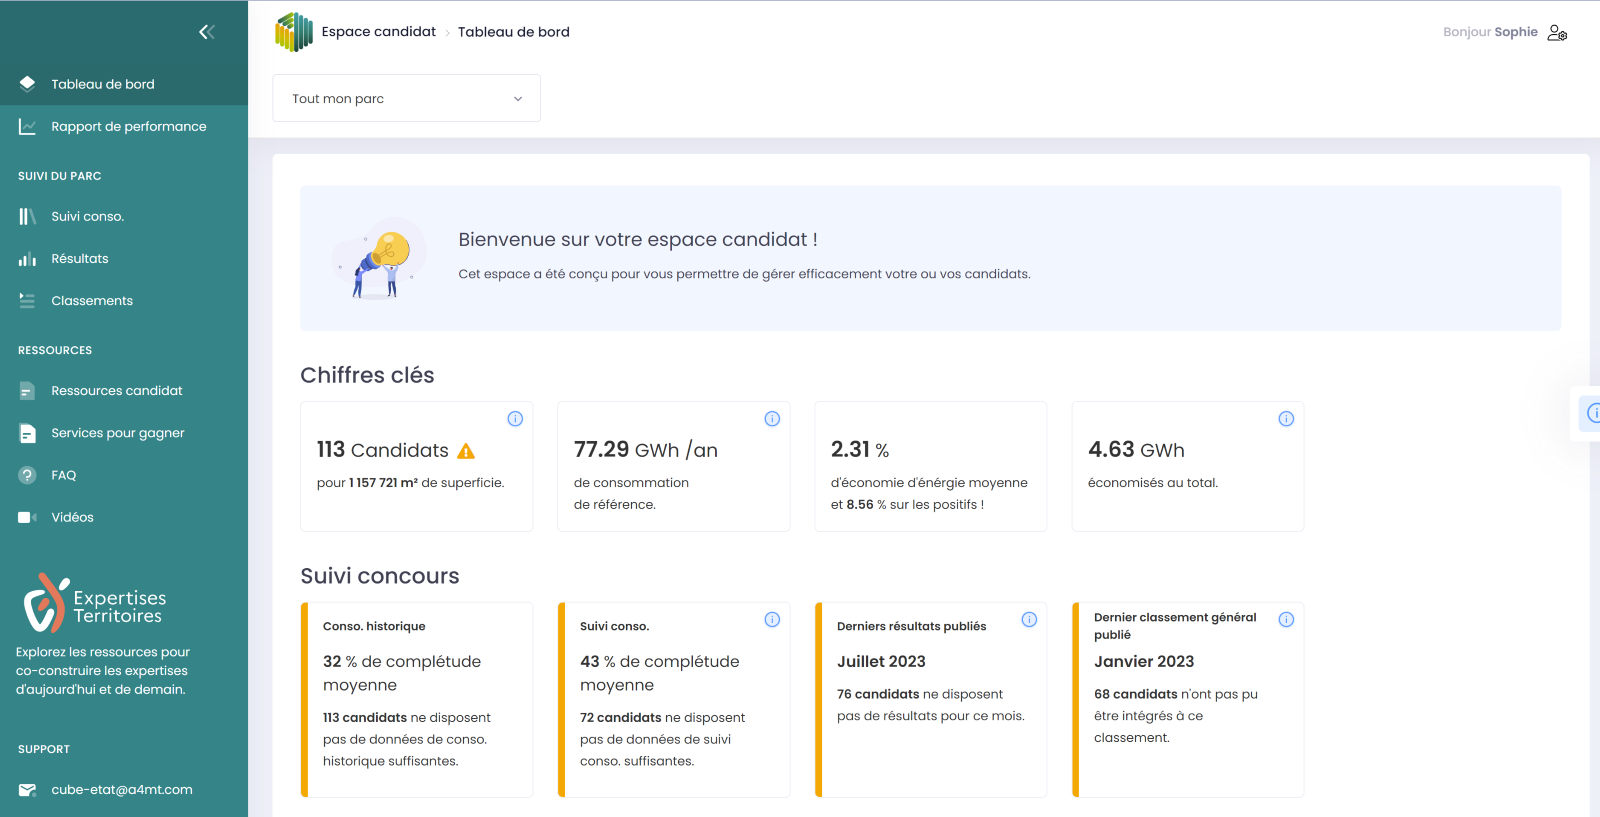Click the SUPPORT section label
Image resolution: width=1600 pixels, height=817 pixels.
[44, 750]
